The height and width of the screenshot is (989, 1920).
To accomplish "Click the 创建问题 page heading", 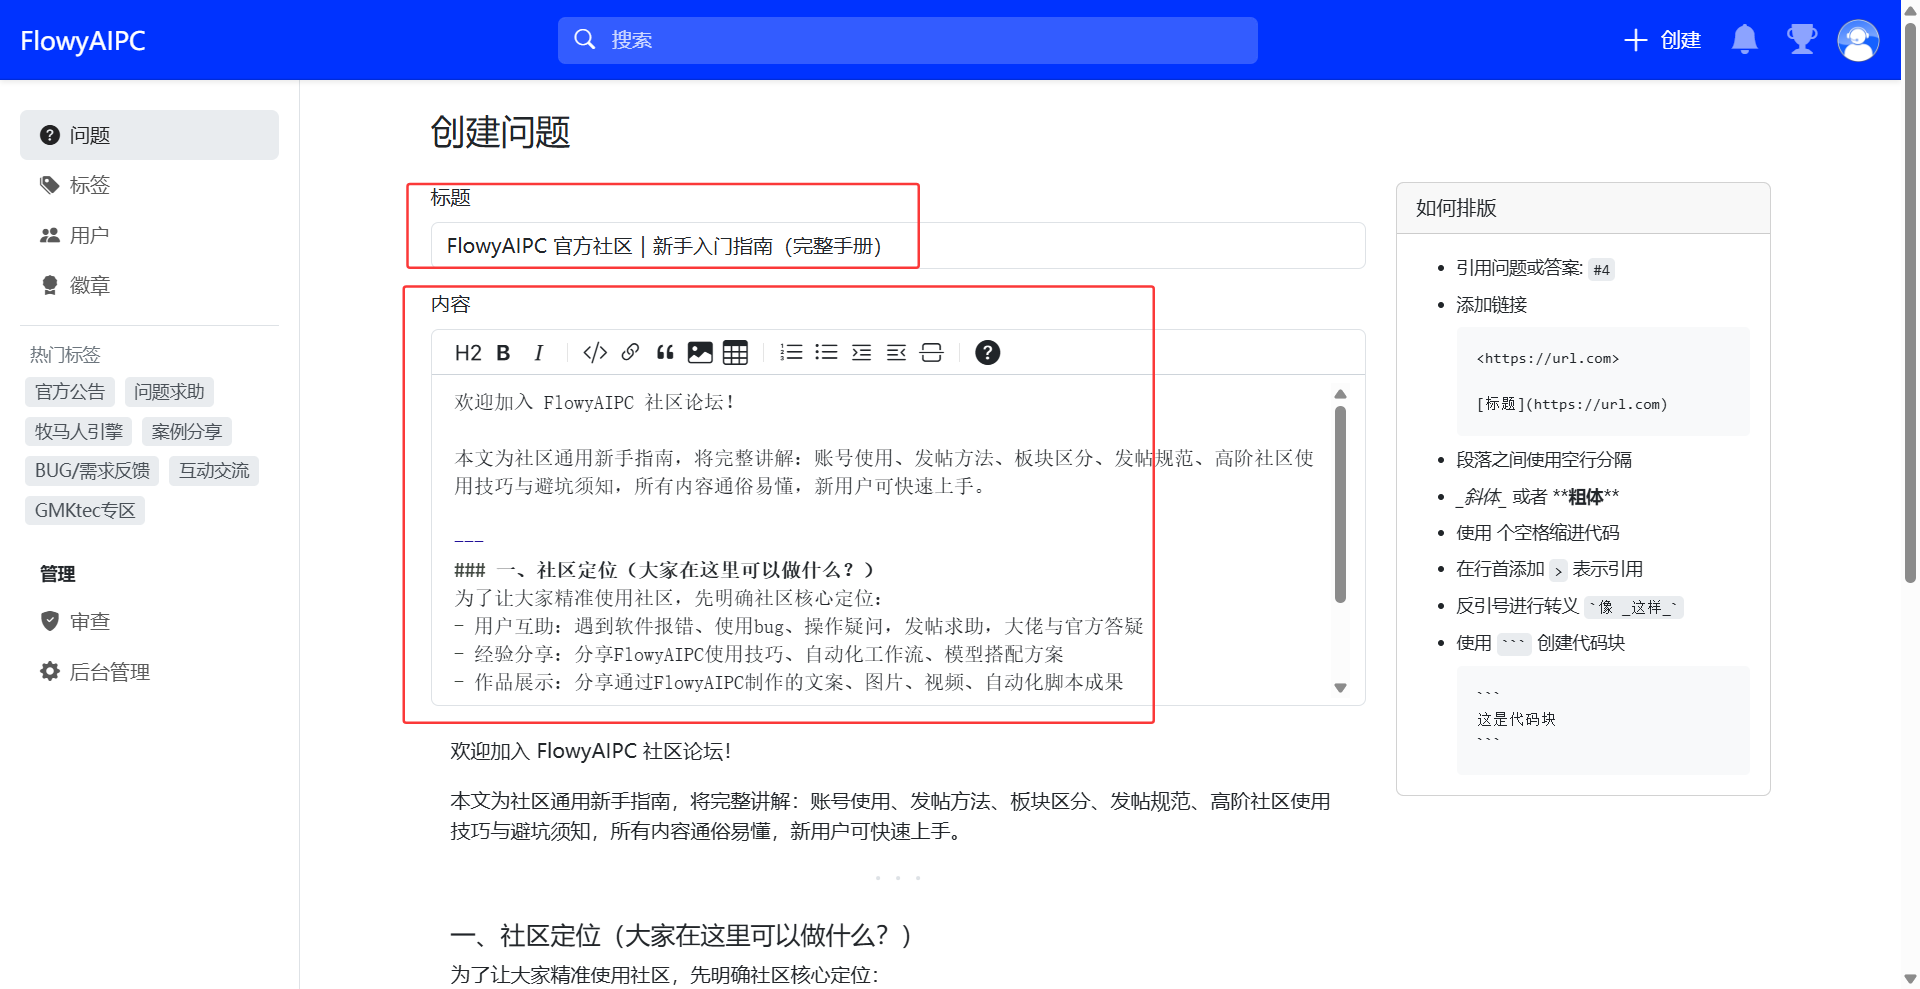I will [500, 132].
